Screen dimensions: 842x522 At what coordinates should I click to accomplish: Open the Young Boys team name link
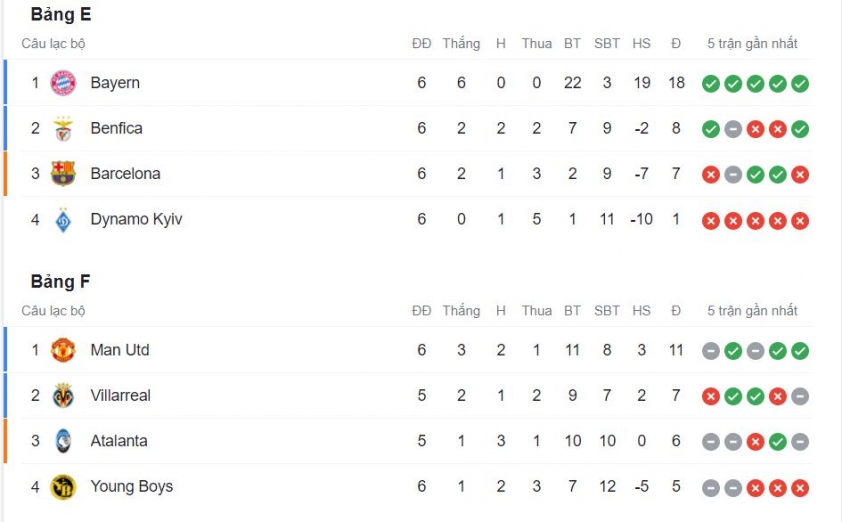click(x=132, y=487)
